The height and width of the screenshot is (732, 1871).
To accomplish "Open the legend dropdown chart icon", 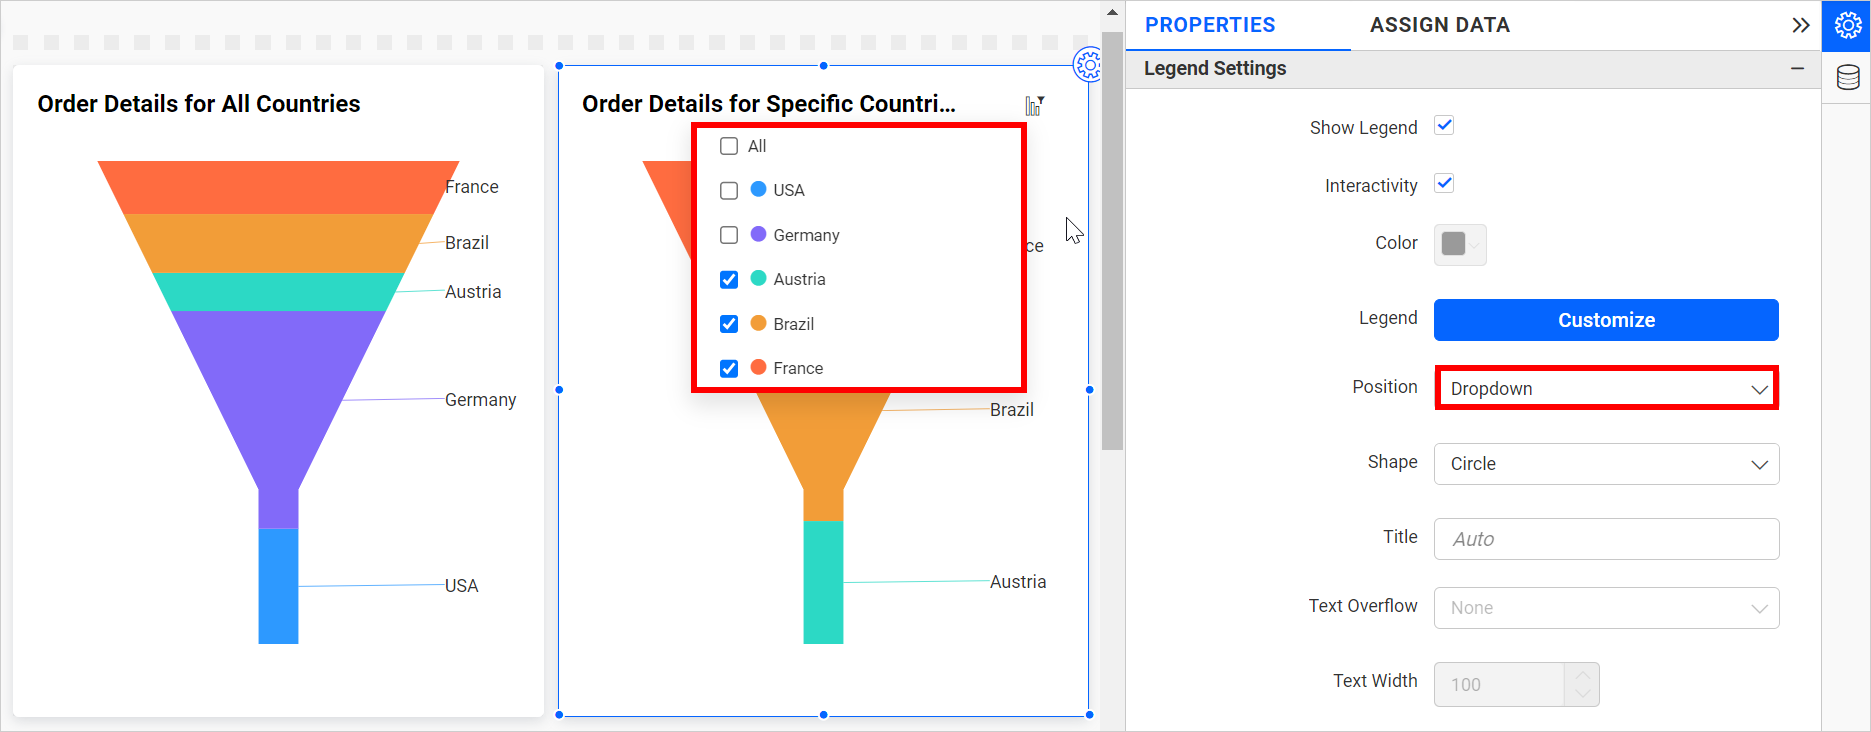I will [1034, 106].
